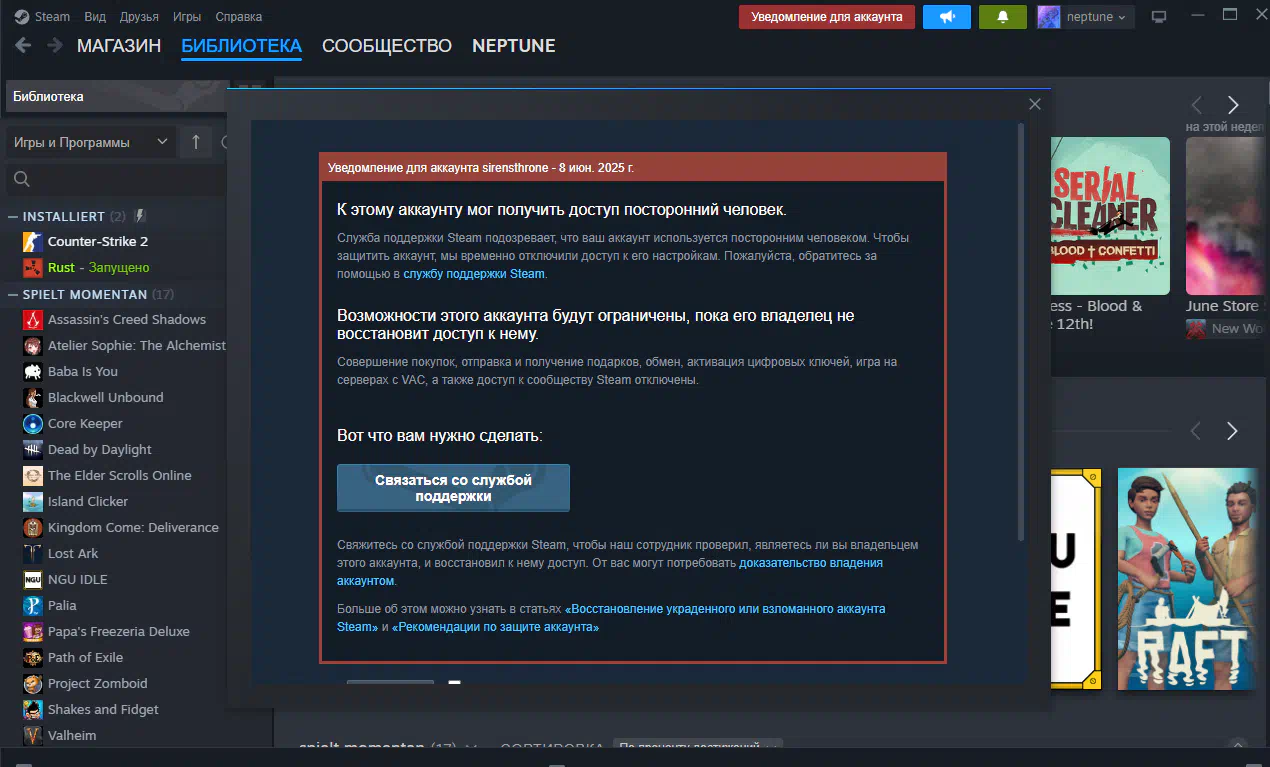Go back with the left navigation arrow

click(x=23, y=45)
